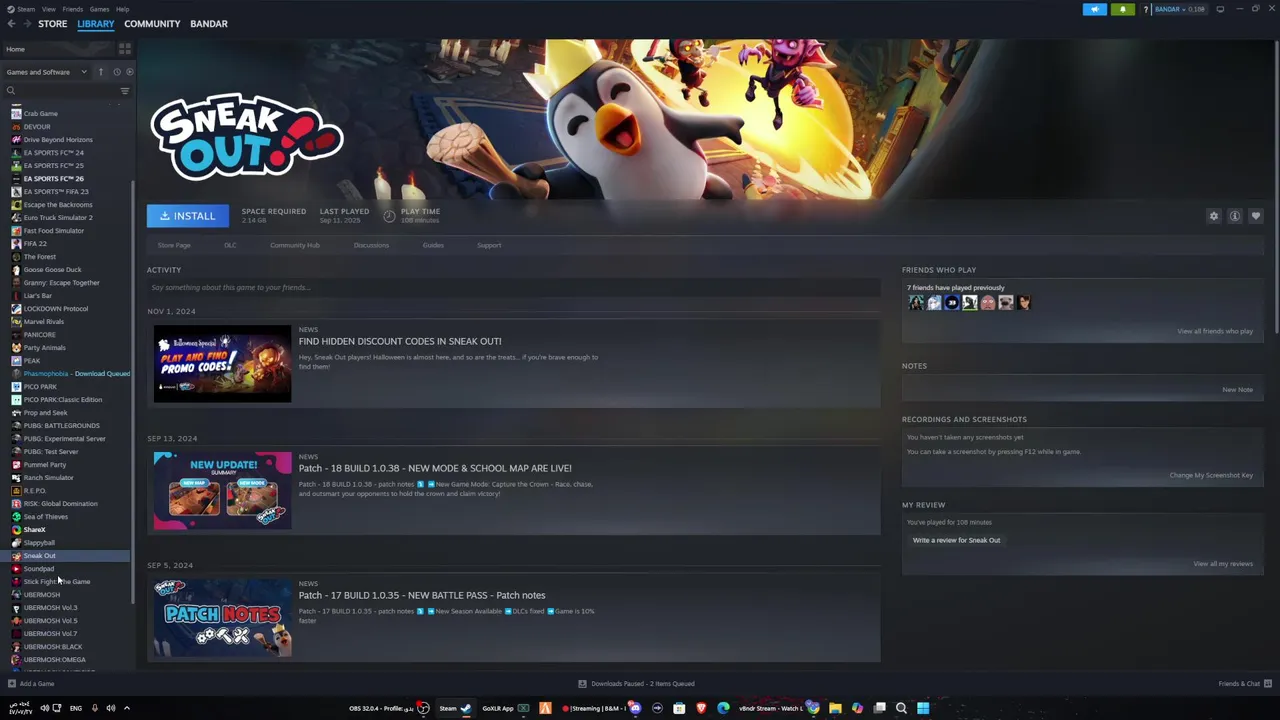
Task: Click Change My Screenshot Key
Action: (1211, 475)
